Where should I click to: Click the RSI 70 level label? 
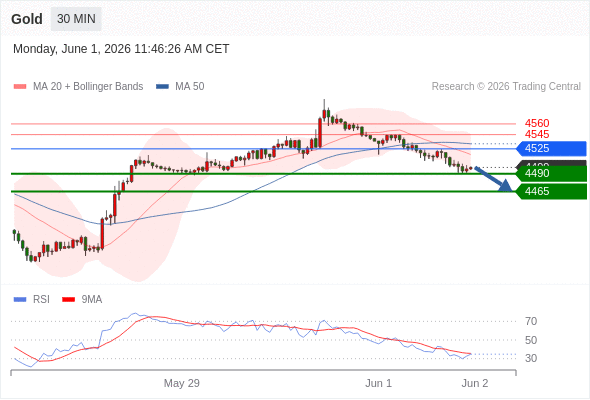point(531,321)
